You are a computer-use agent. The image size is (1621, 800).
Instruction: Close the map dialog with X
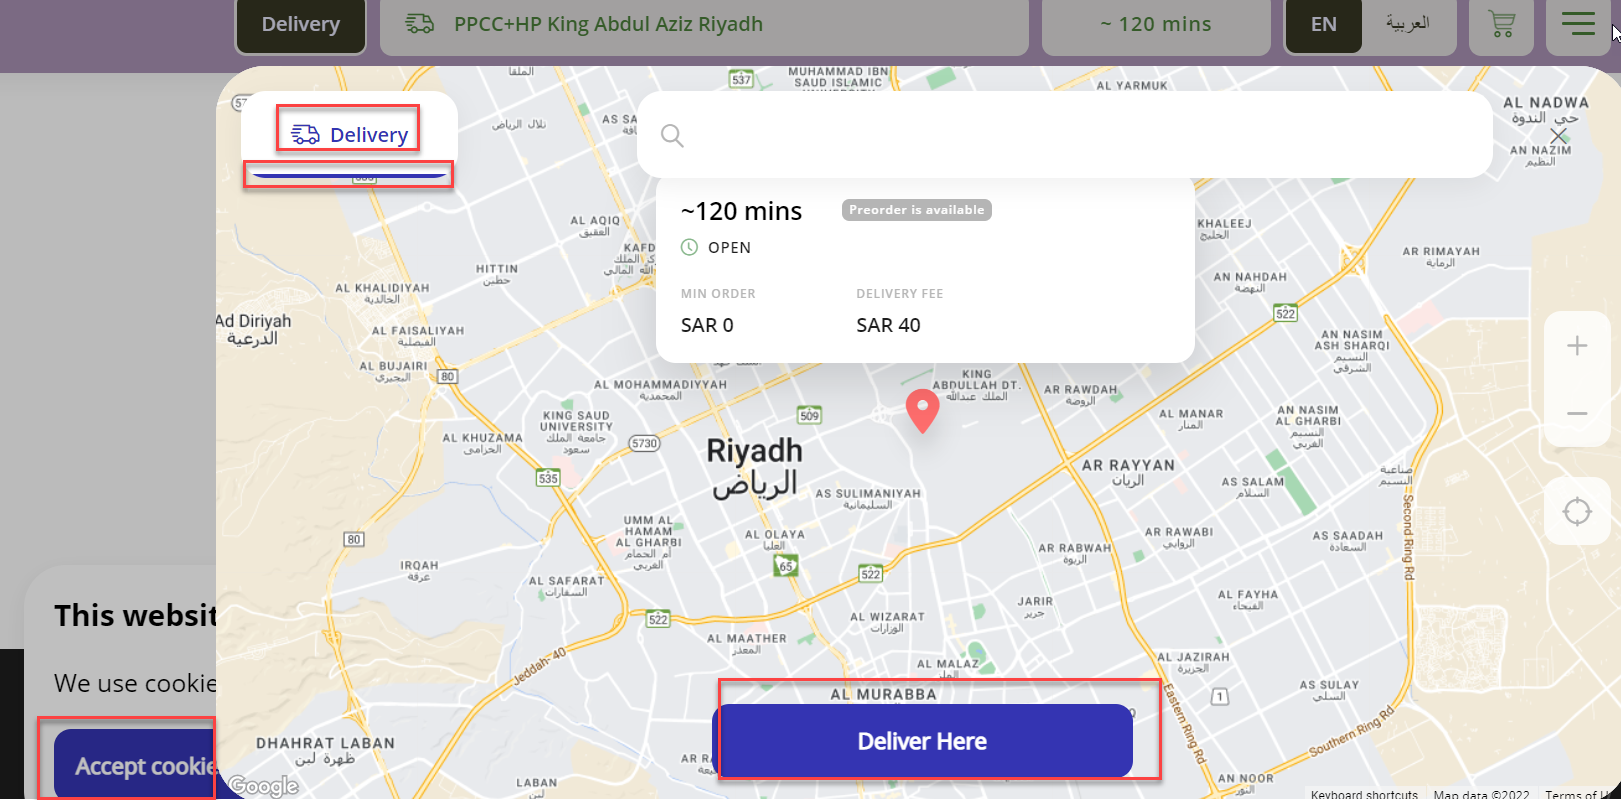click(1558, 136)
